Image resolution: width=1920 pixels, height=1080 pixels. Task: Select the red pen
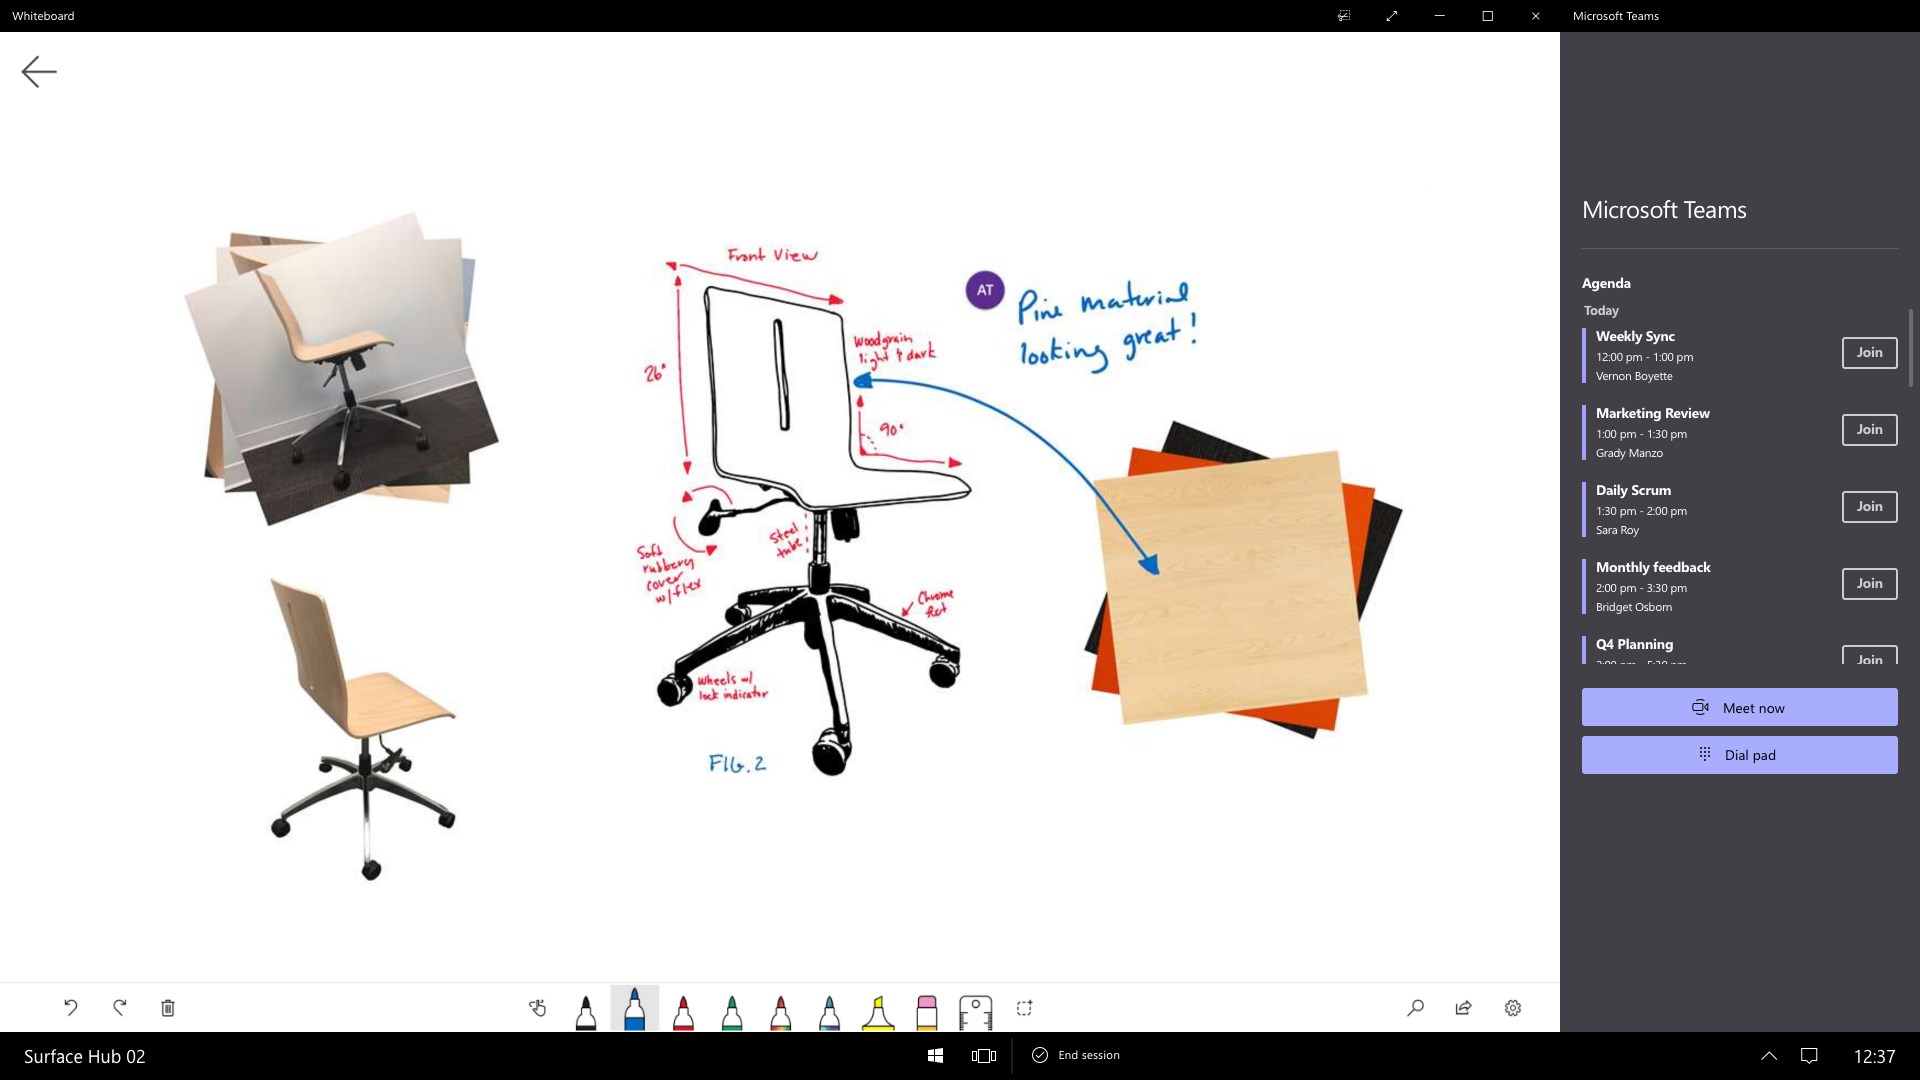click(684, 1009)
